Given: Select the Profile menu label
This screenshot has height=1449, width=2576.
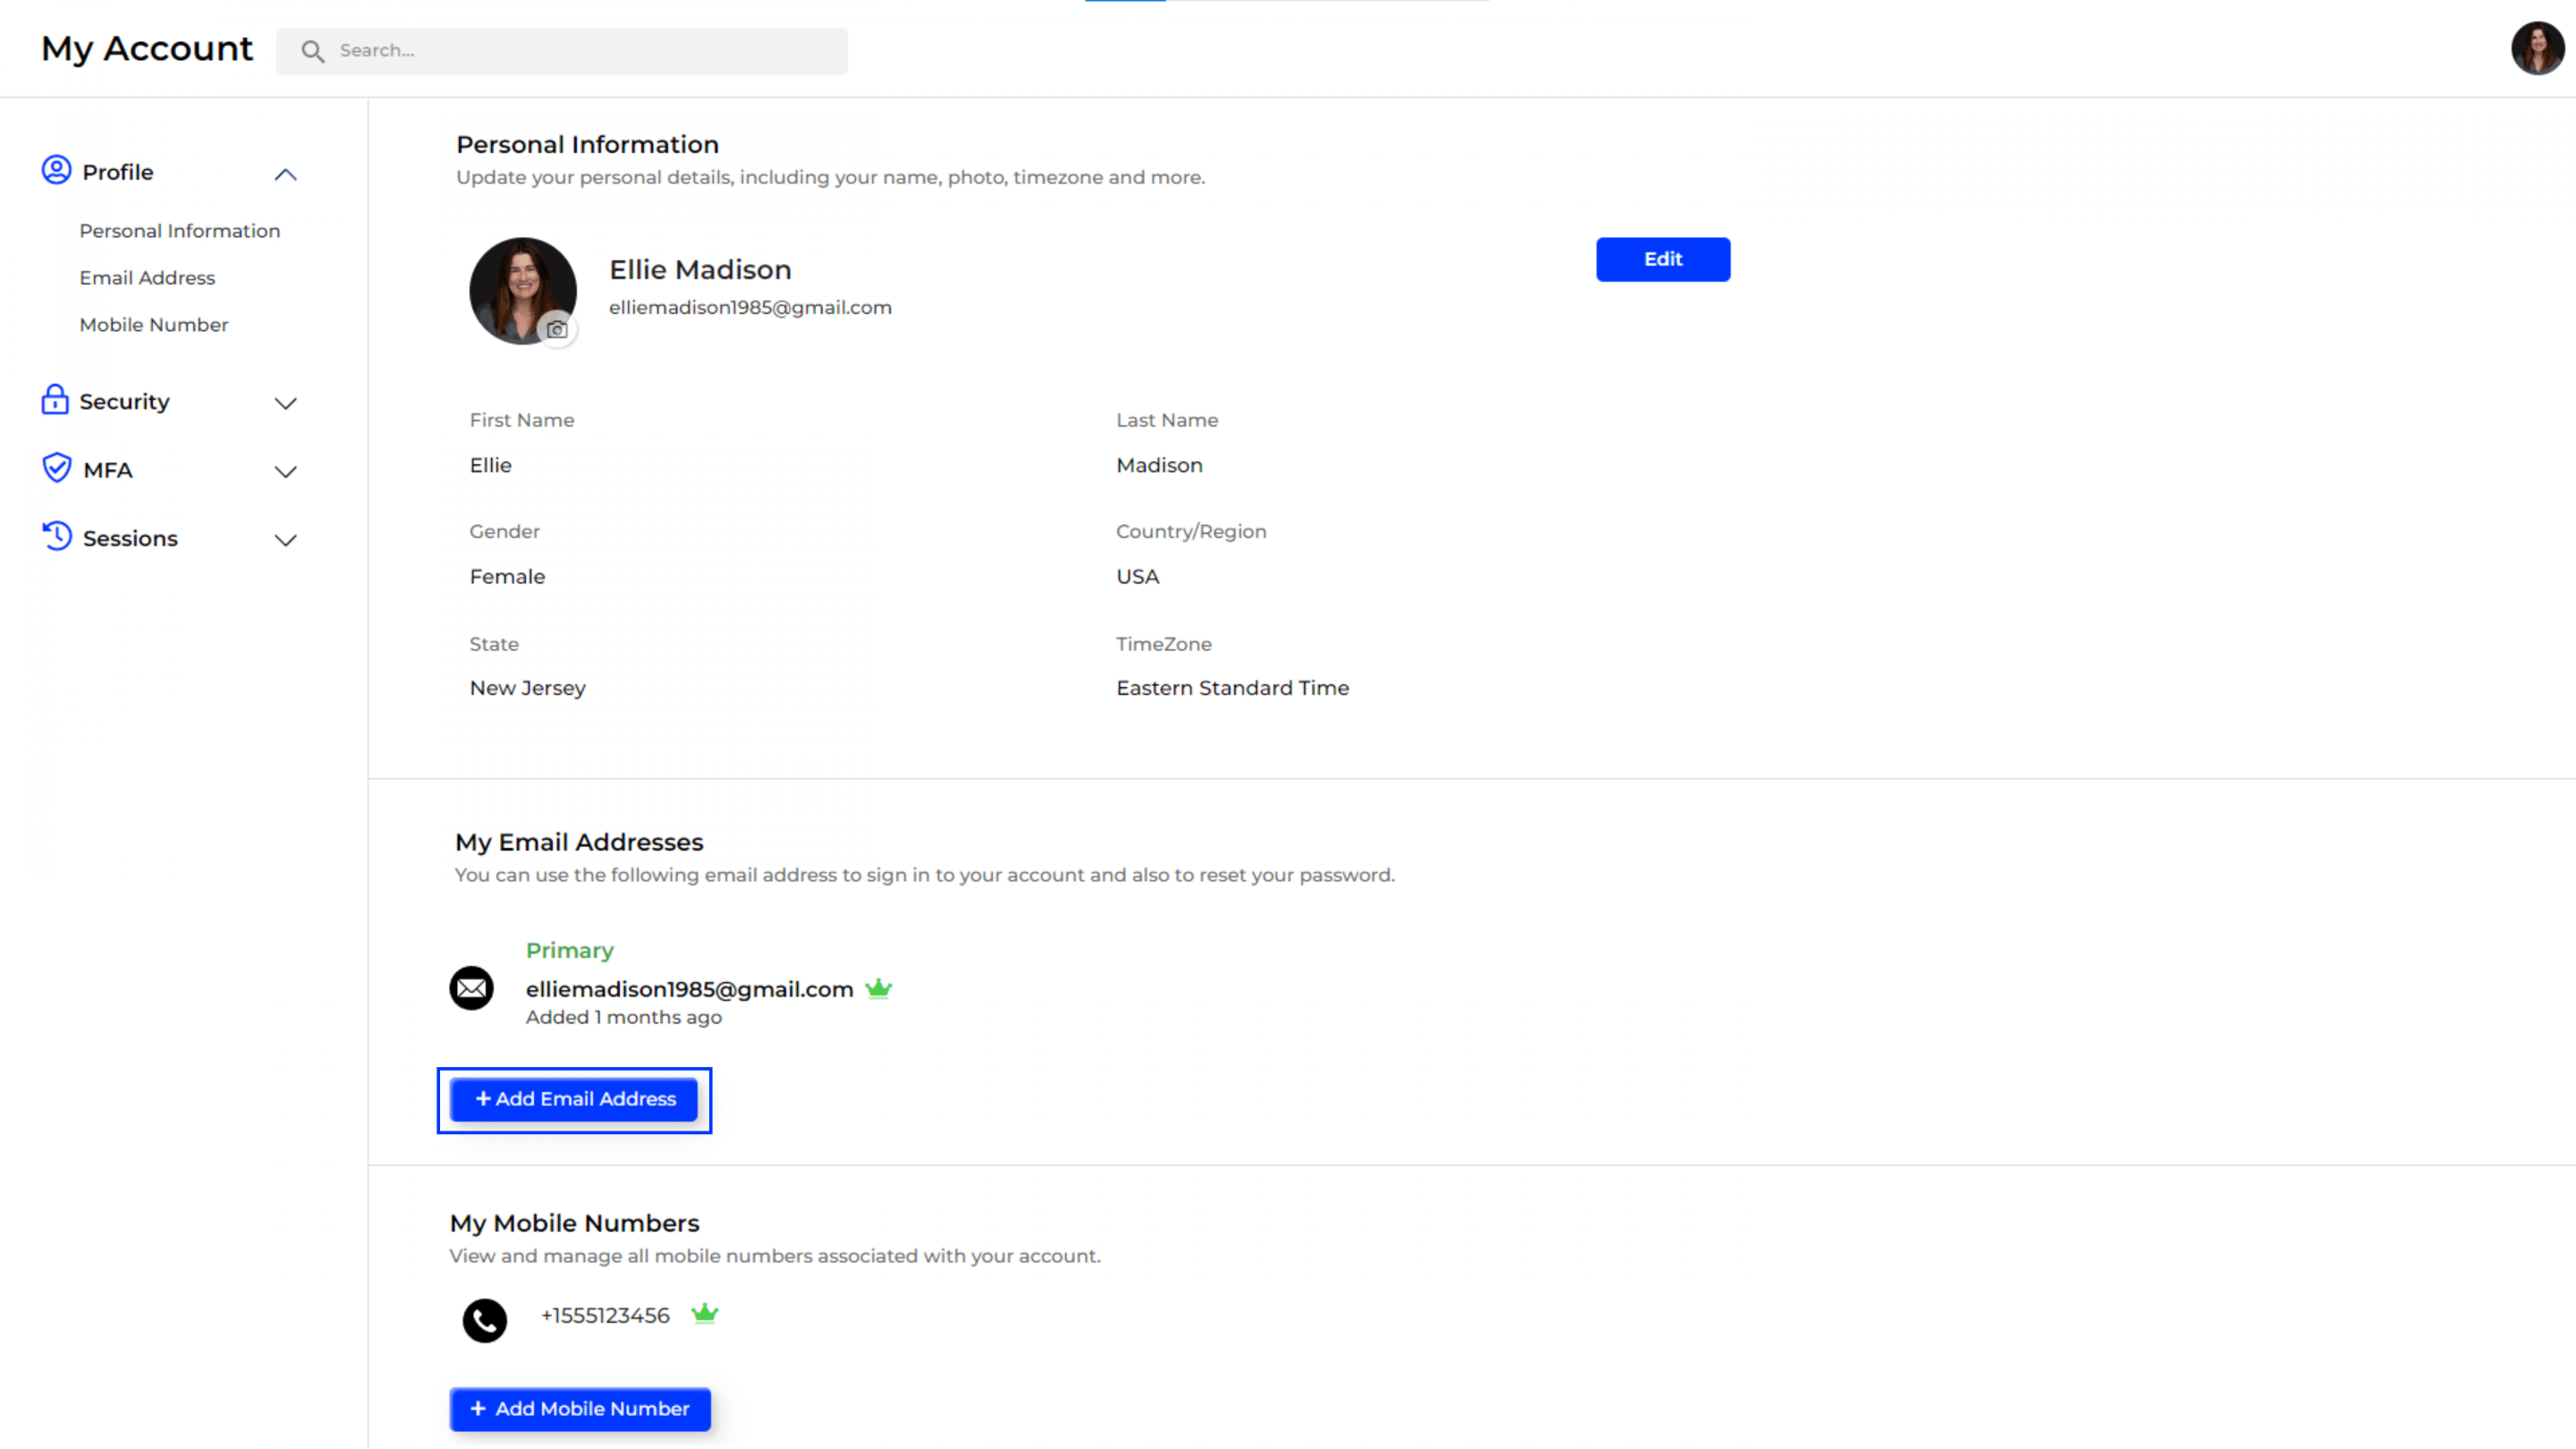Looking at the screenshot, I should click(x=118, y=172).
